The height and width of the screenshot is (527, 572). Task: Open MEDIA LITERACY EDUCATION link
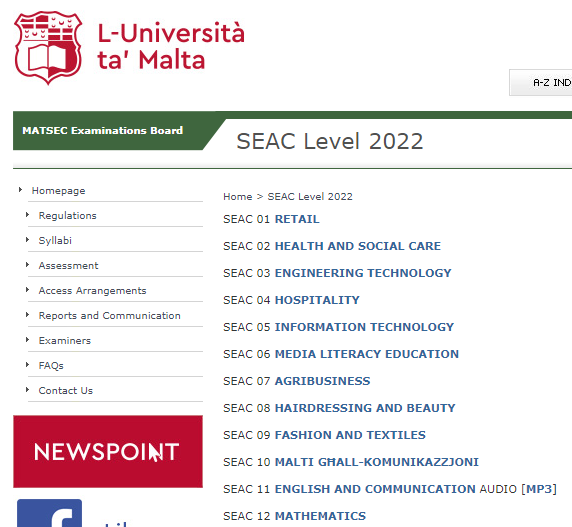coord(367,354)
